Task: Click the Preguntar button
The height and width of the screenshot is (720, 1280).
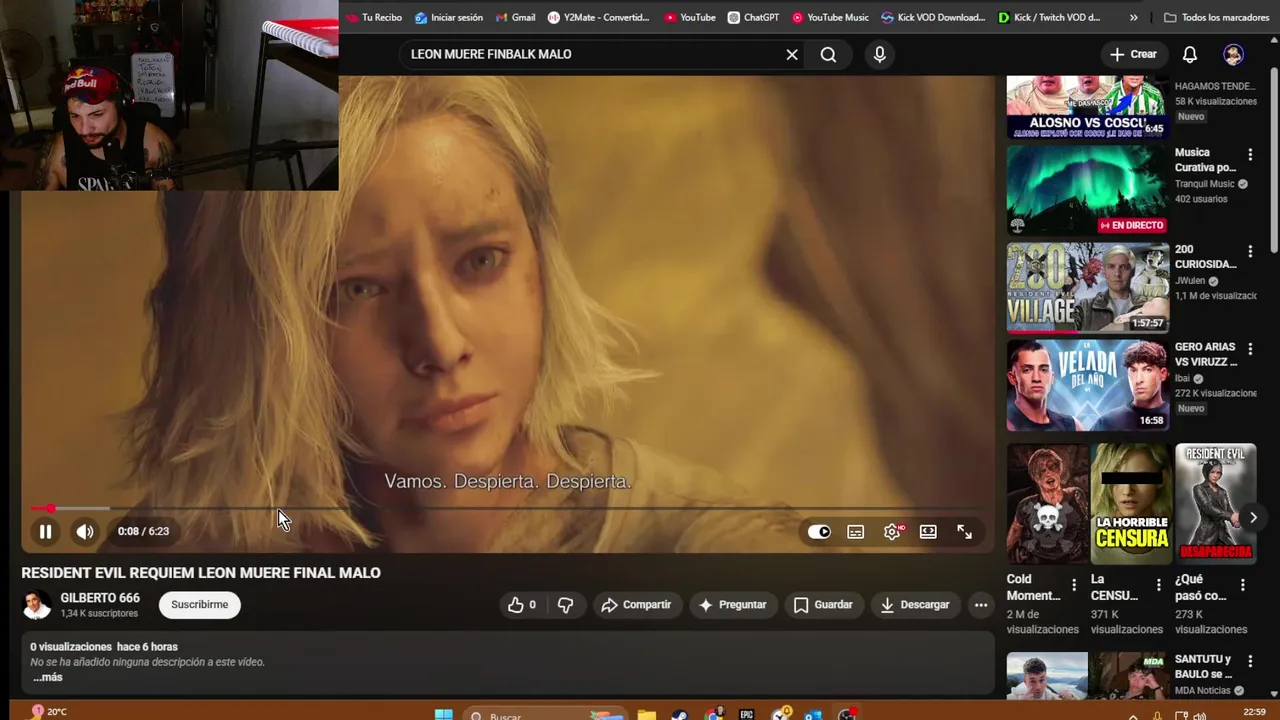Action: click(x=733, y=604)
